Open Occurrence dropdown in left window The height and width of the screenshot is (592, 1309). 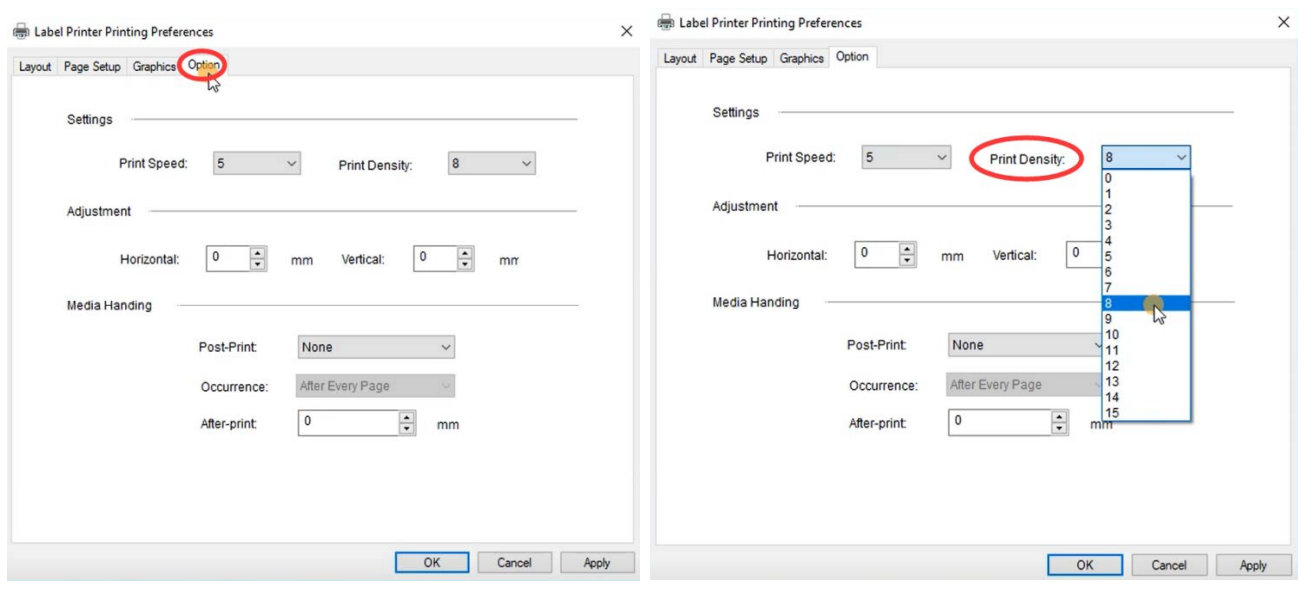[x=376, y=386]
